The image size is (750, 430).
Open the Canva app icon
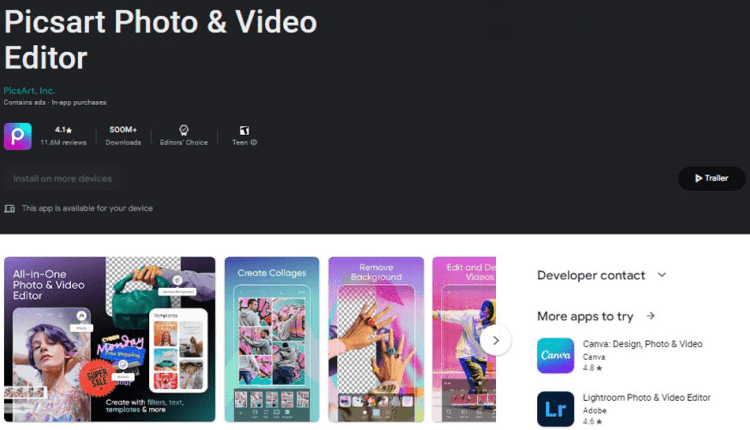pyautogui.click(x=555, y=354)
